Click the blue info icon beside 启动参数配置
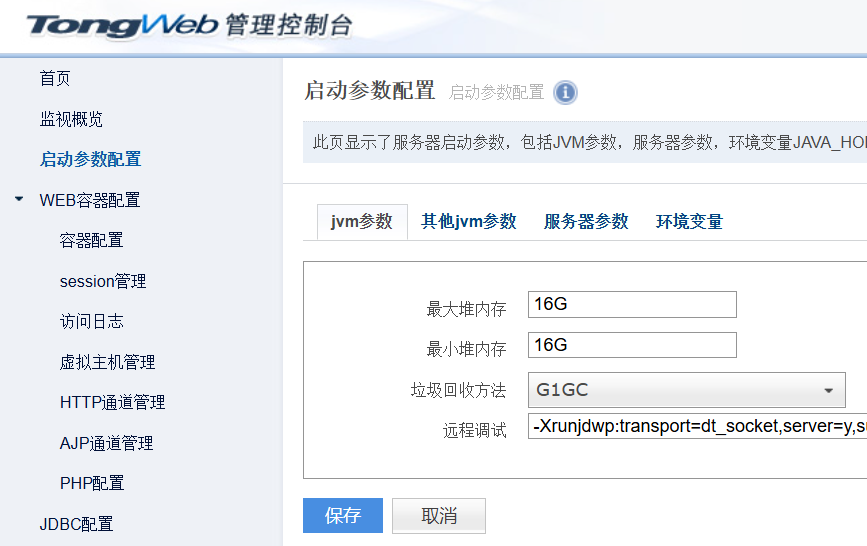The width and height of the screenshot is (867, 546). (565, 93)
